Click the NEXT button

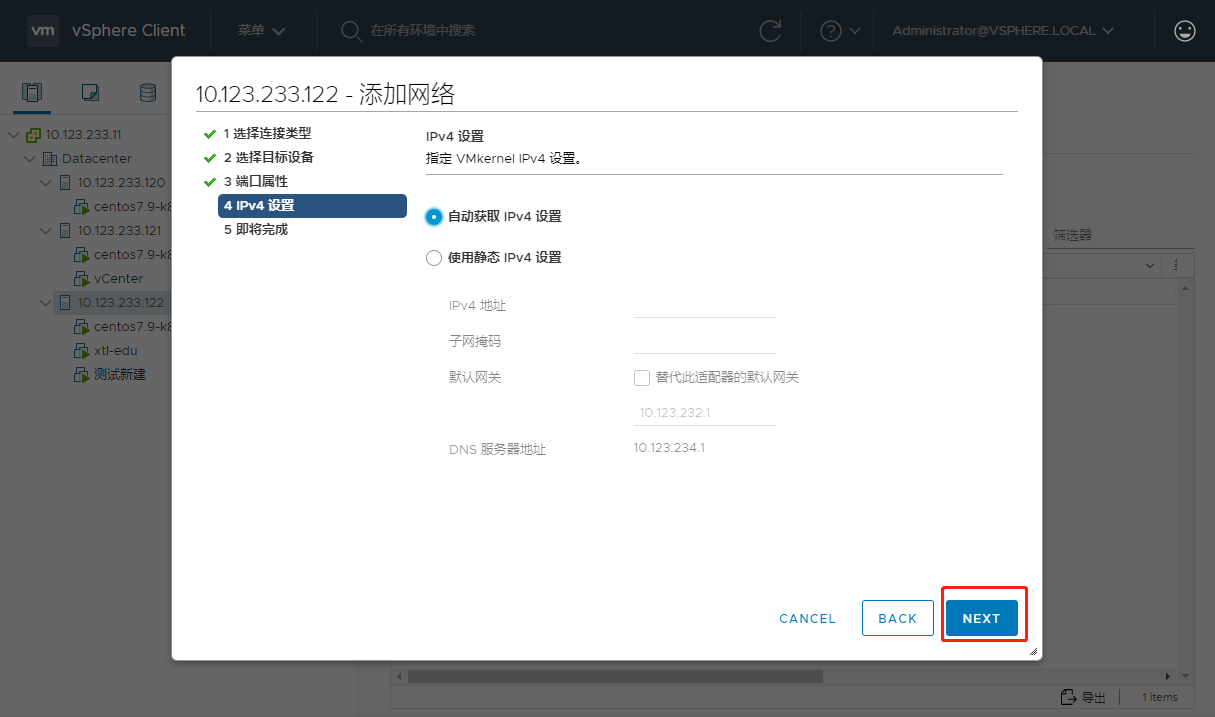point(982,618)
